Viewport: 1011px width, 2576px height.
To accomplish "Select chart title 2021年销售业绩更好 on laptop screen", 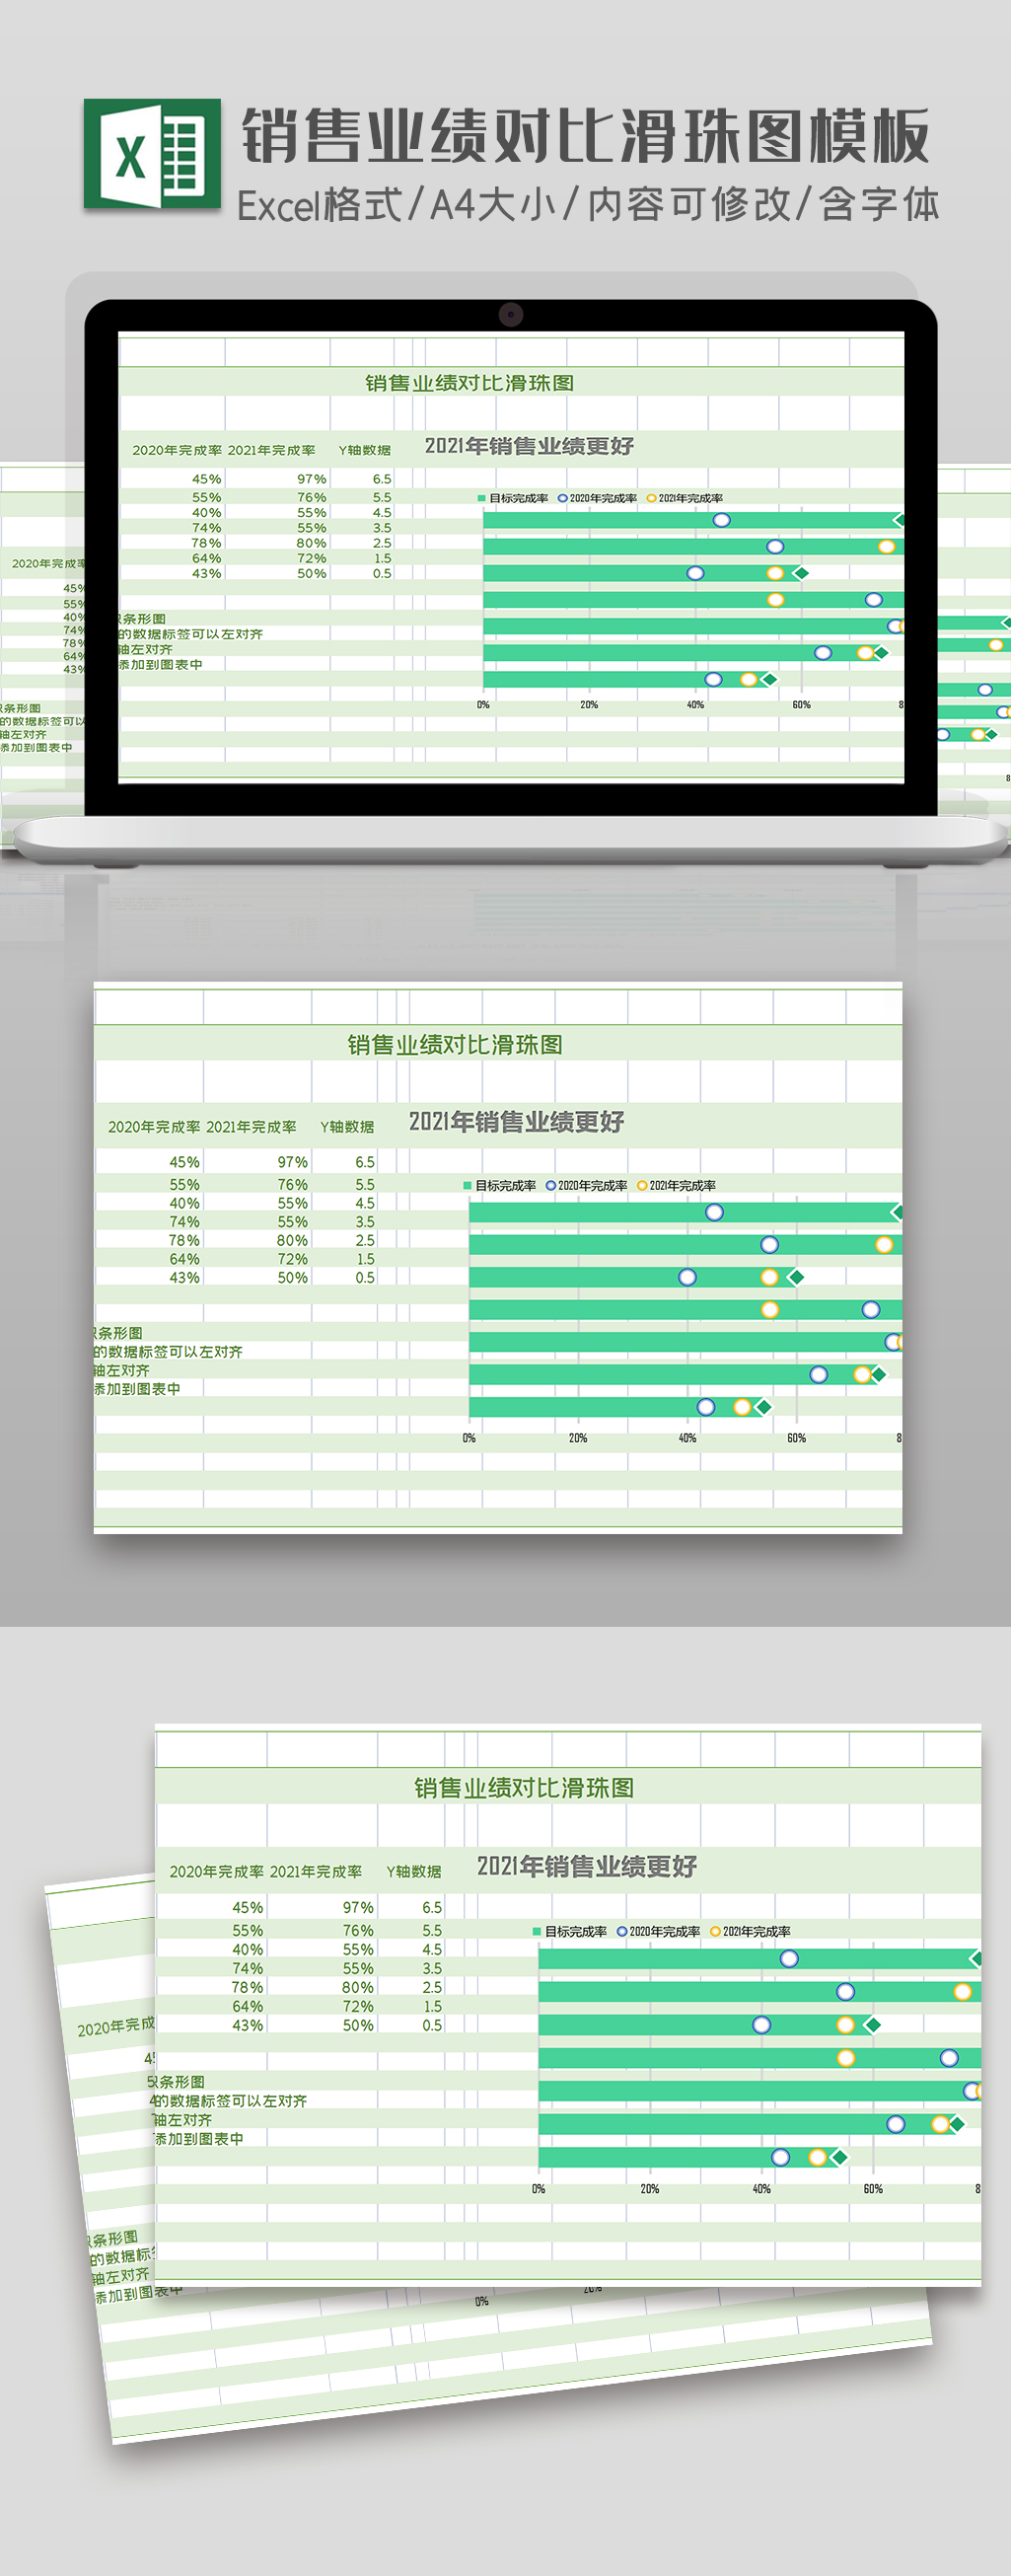I will (529, 446).
